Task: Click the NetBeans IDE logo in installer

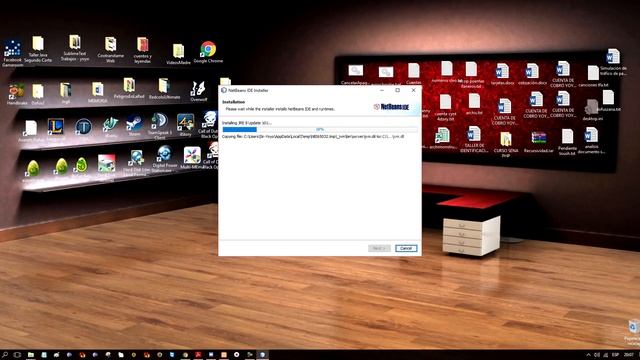Action: click(x=391, y=107)
